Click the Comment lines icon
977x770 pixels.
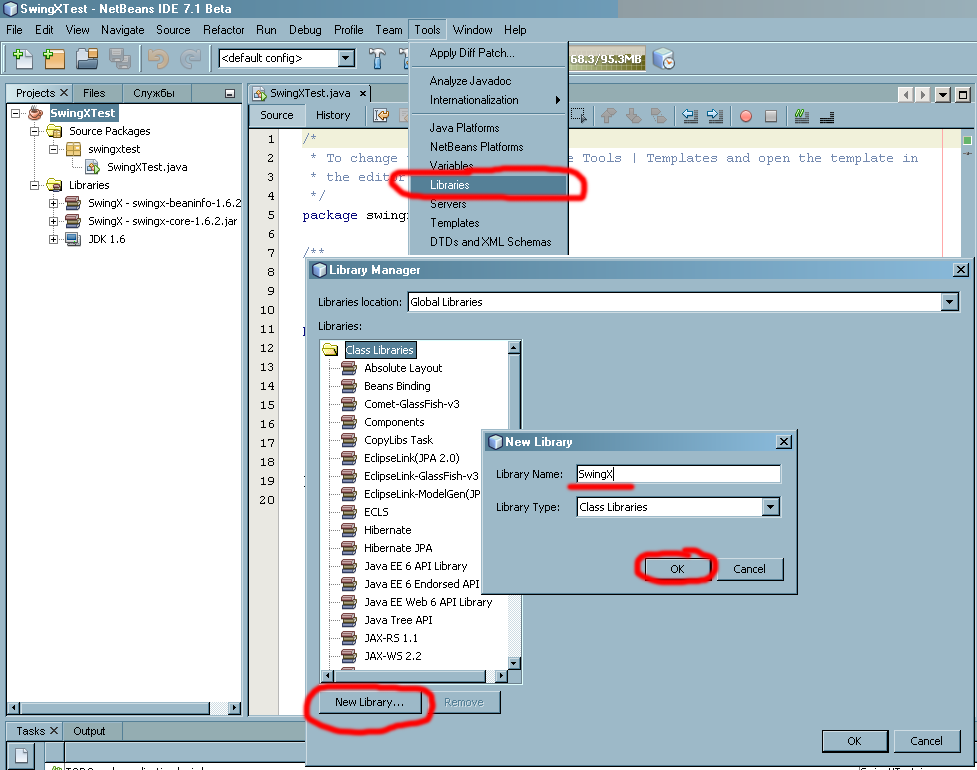coord(802,115)
